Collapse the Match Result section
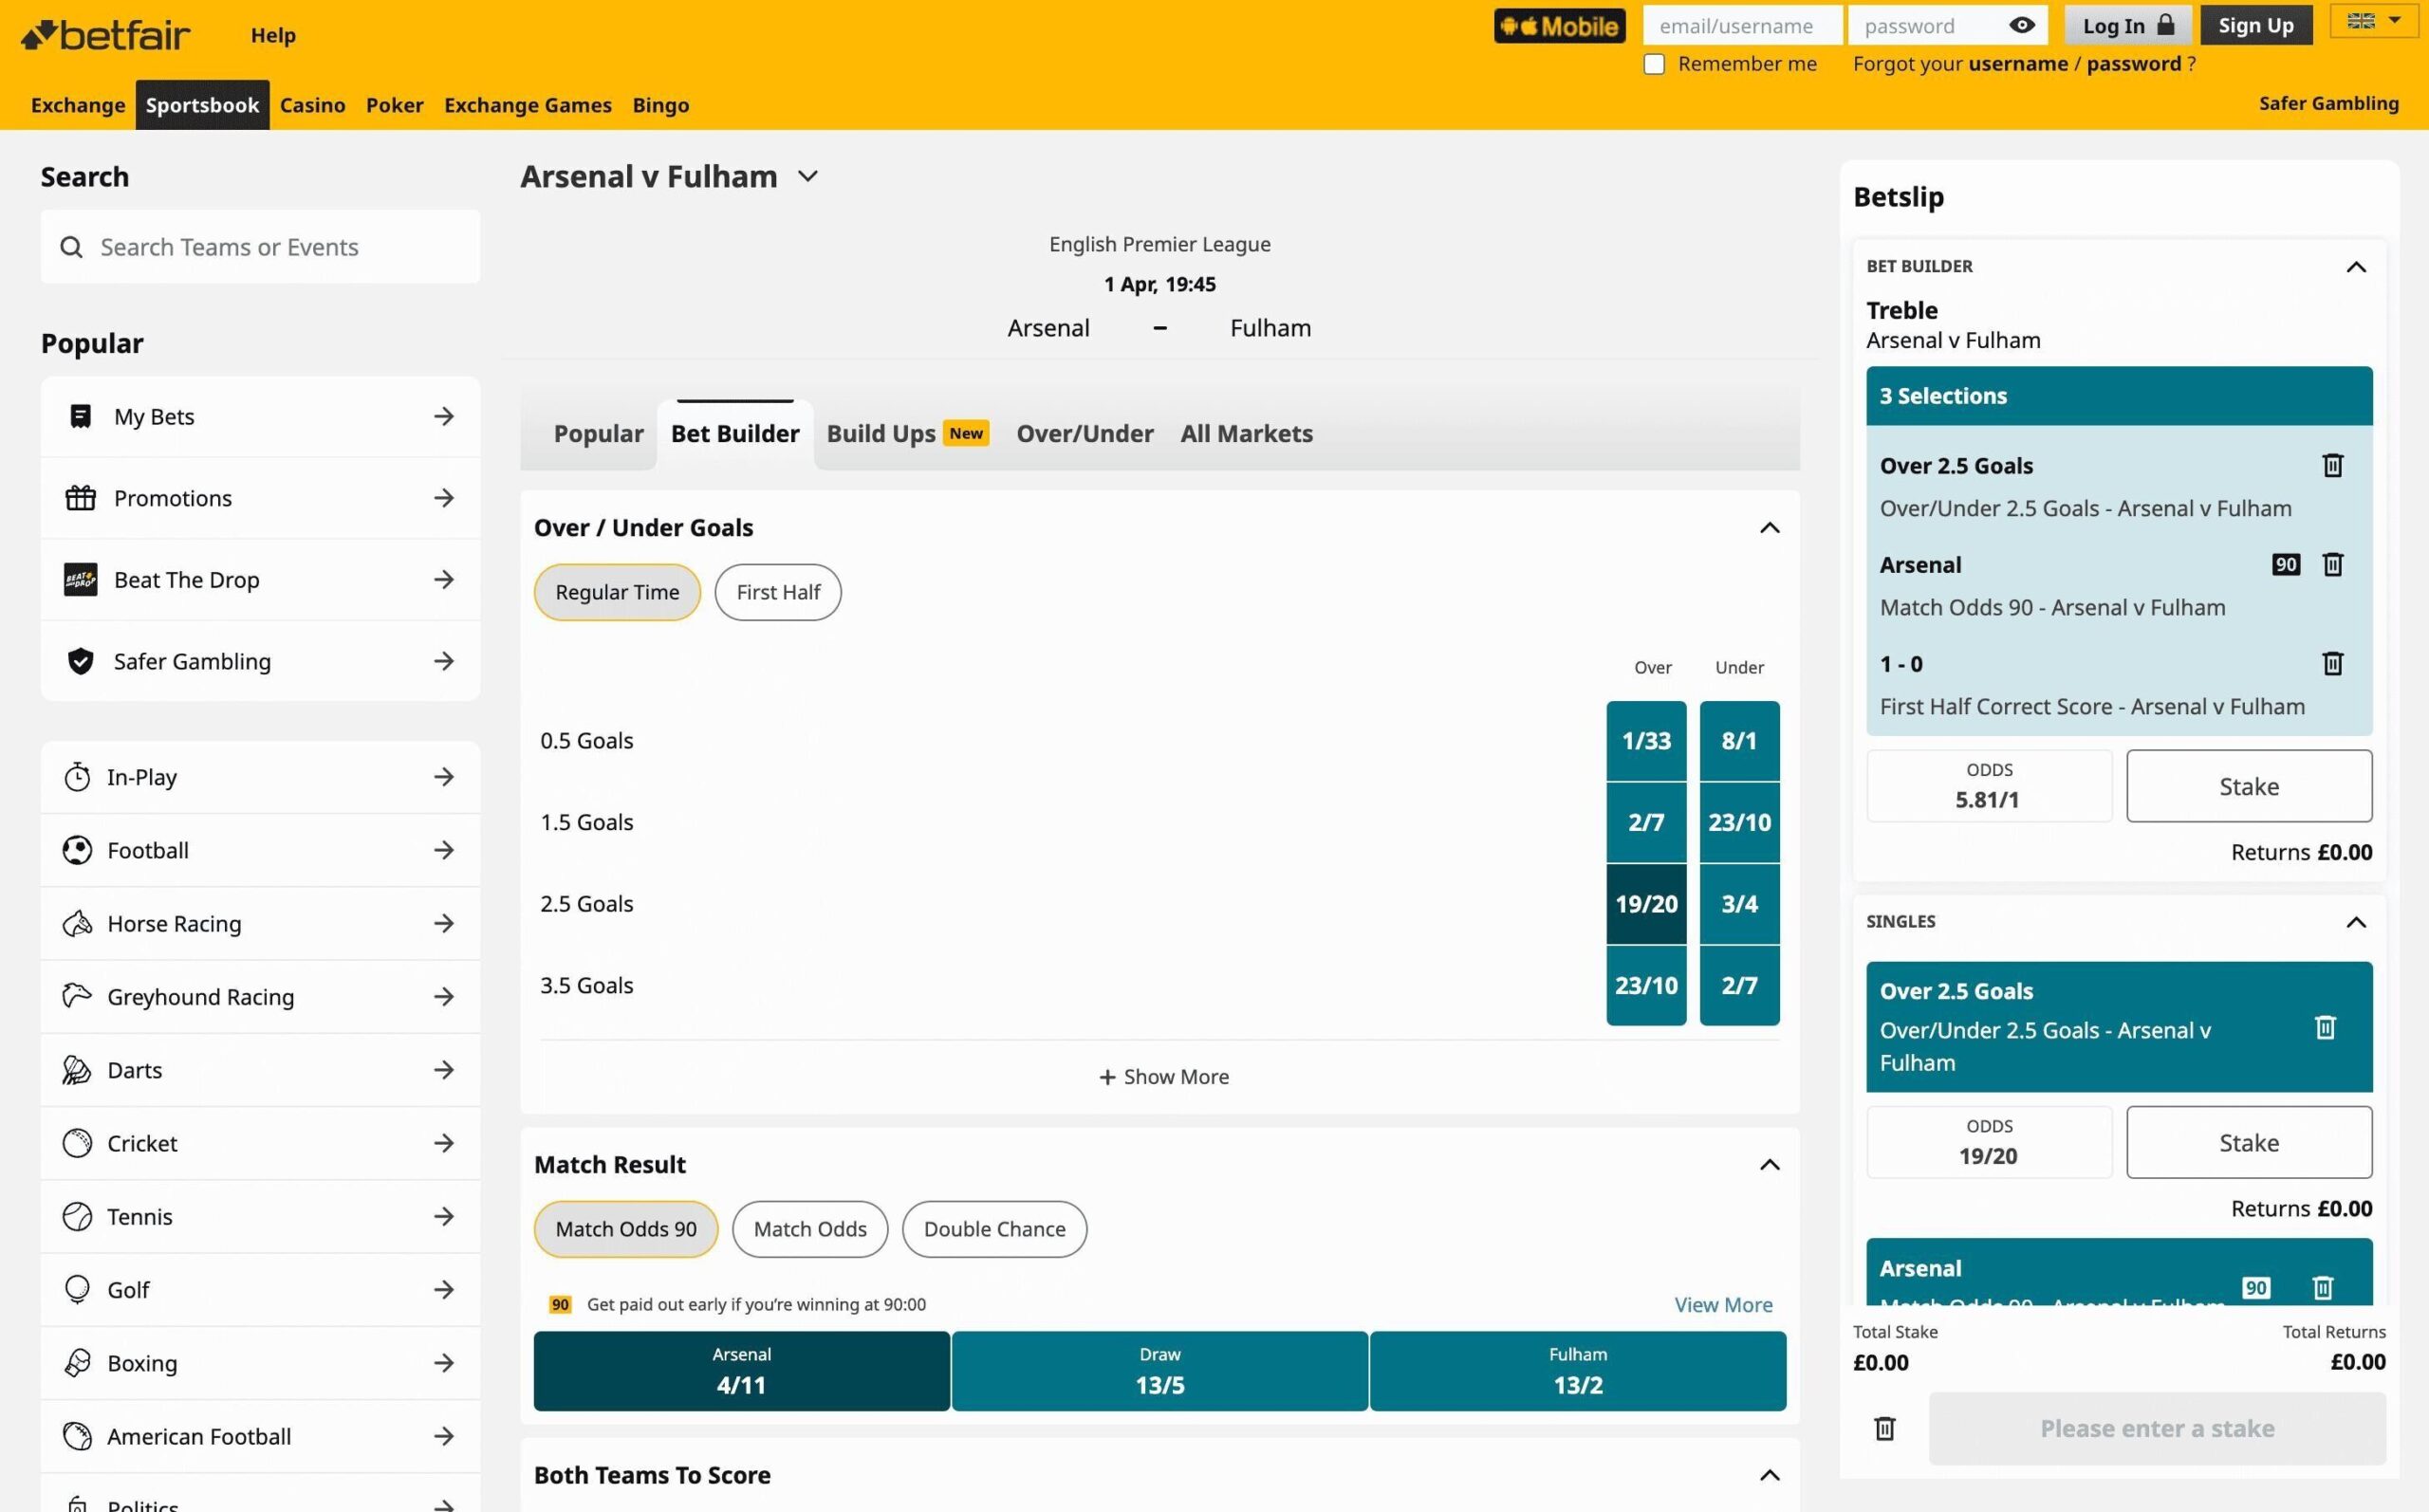The height and width of the screenshot is (1512, 2429). [1769, 1165]
